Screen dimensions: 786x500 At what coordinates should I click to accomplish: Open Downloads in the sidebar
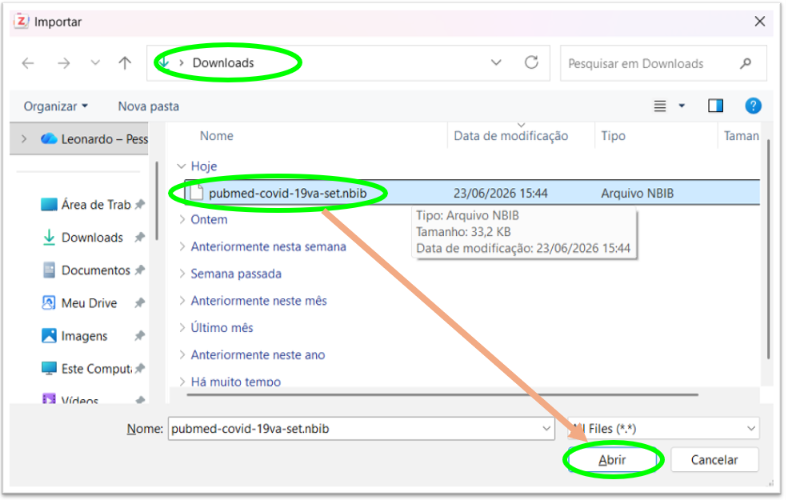pos(92,237)
